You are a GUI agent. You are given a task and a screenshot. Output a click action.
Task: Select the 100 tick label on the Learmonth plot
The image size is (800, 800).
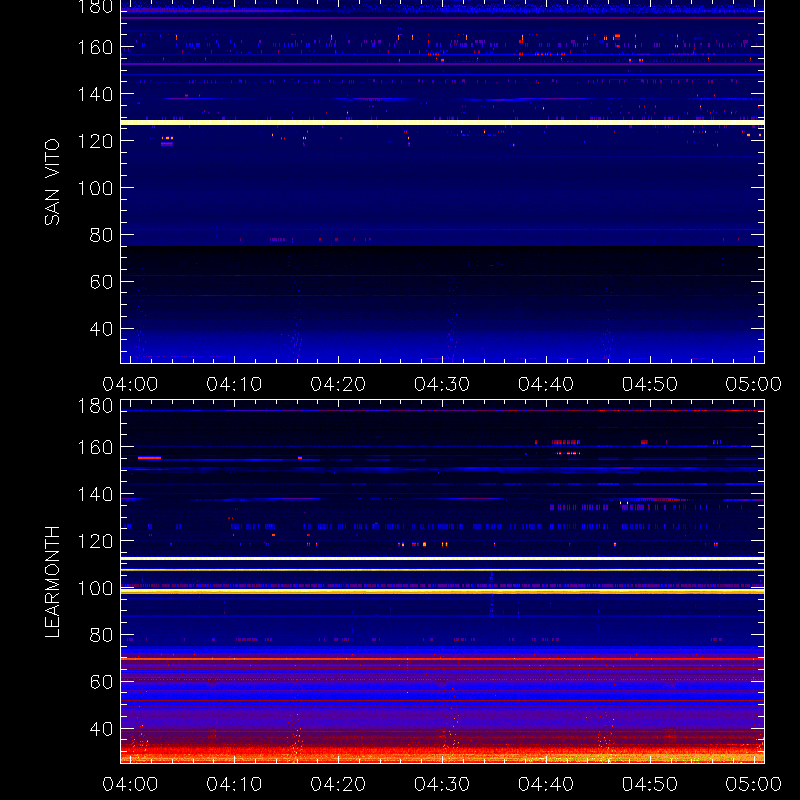point(95,588)
